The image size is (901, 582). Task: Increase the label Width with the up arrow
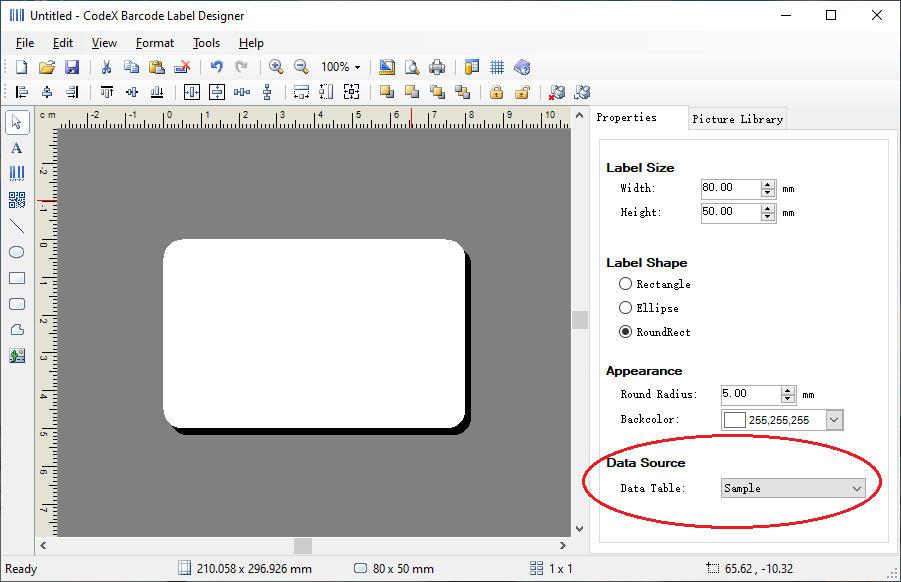click(768, 184)
